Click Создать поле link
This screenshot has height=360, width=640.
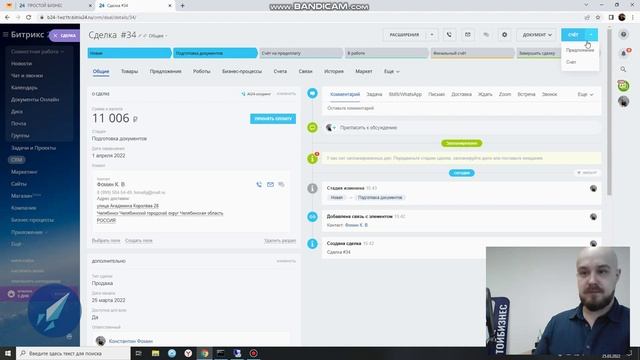(138, 240)
